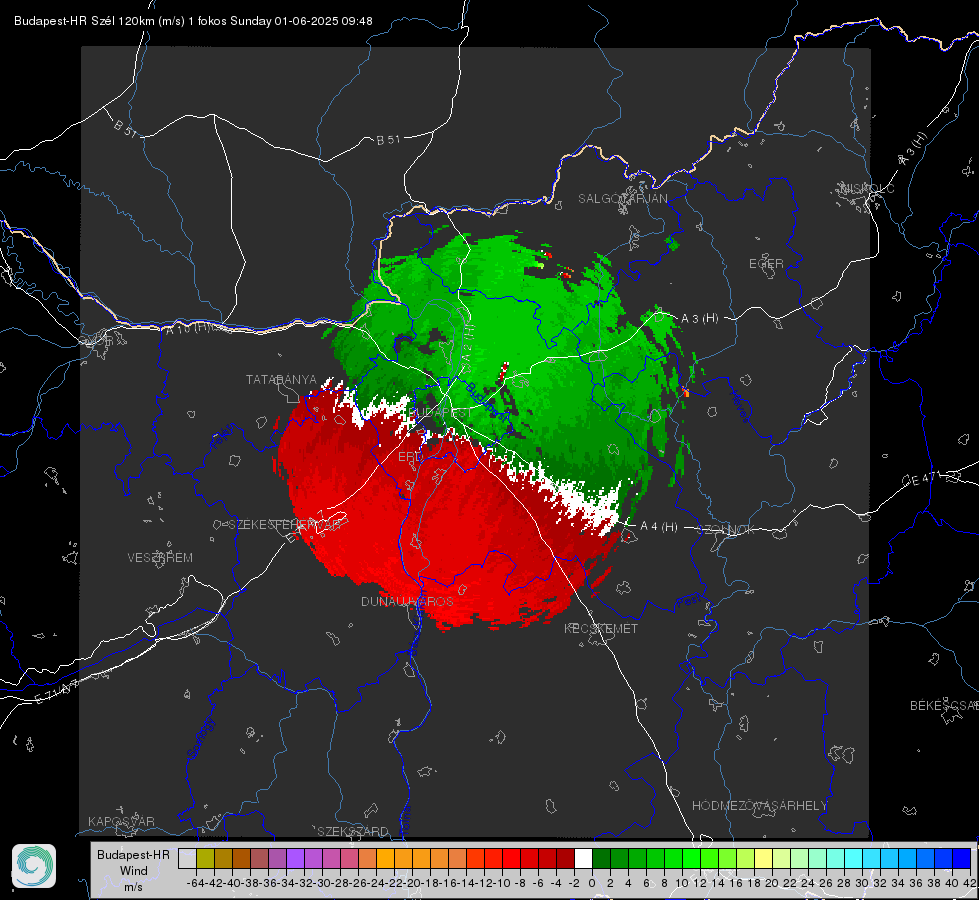Click the KECSKEMÉT city label
This screenshot has height=900, width=979.
click(601, 629)
